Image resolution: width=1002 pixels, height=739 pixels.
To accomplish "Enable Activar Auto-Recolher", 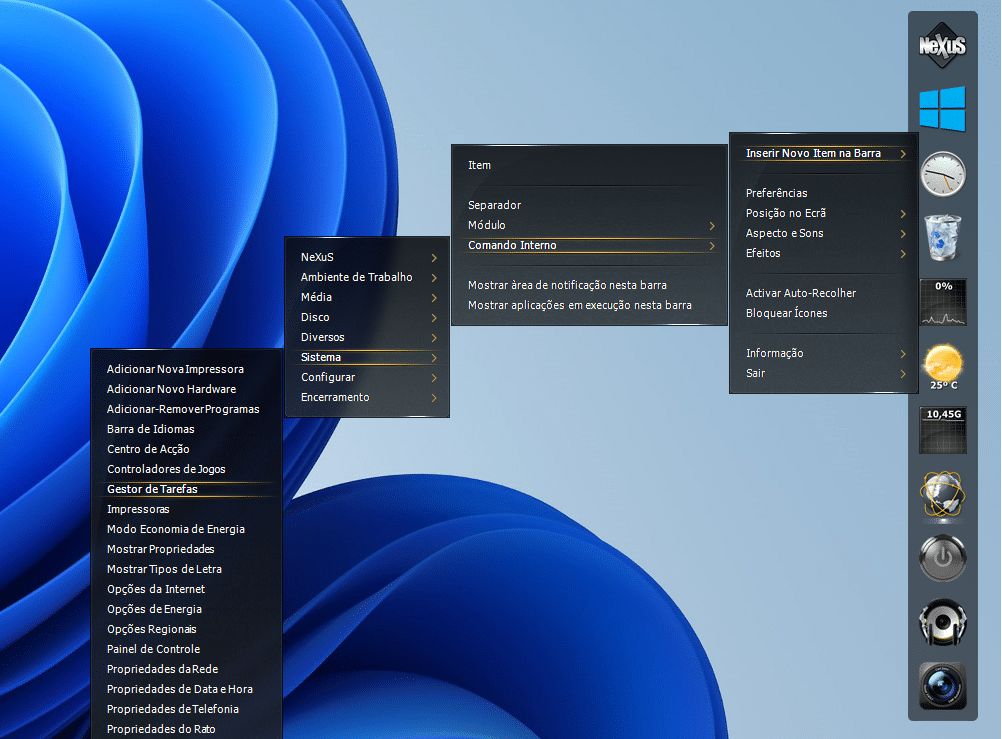I will 801,293.
